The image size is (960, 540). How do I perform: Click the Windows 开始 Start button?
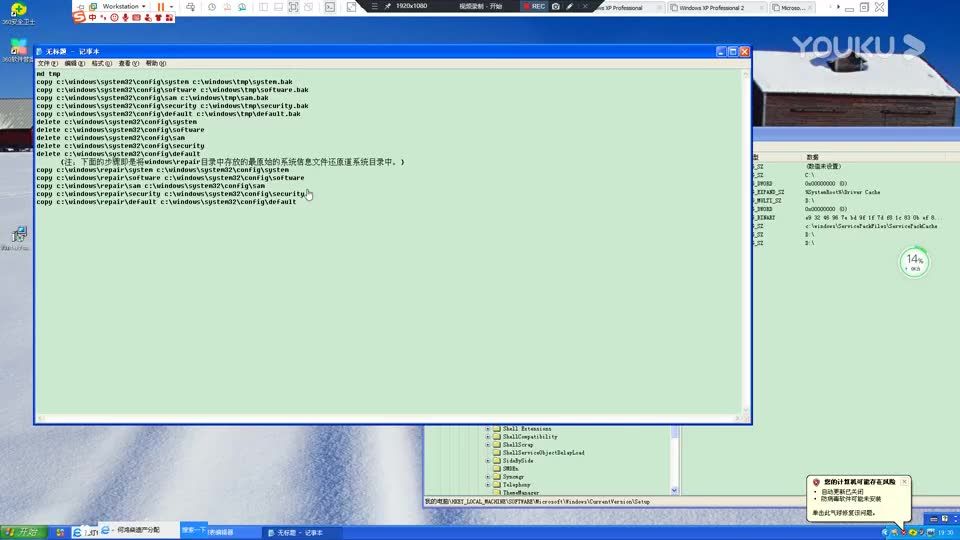coord(23,532)
